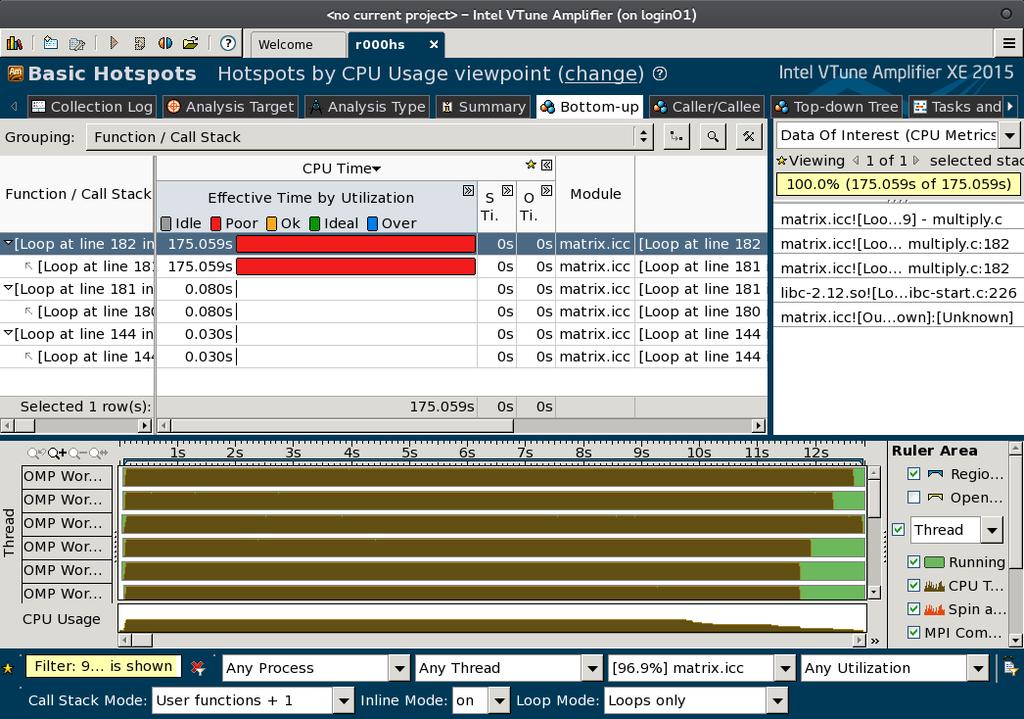Open the Analysis Target tab
The width and height of the screenshot is (1024, 719).
tap(230, 106)
